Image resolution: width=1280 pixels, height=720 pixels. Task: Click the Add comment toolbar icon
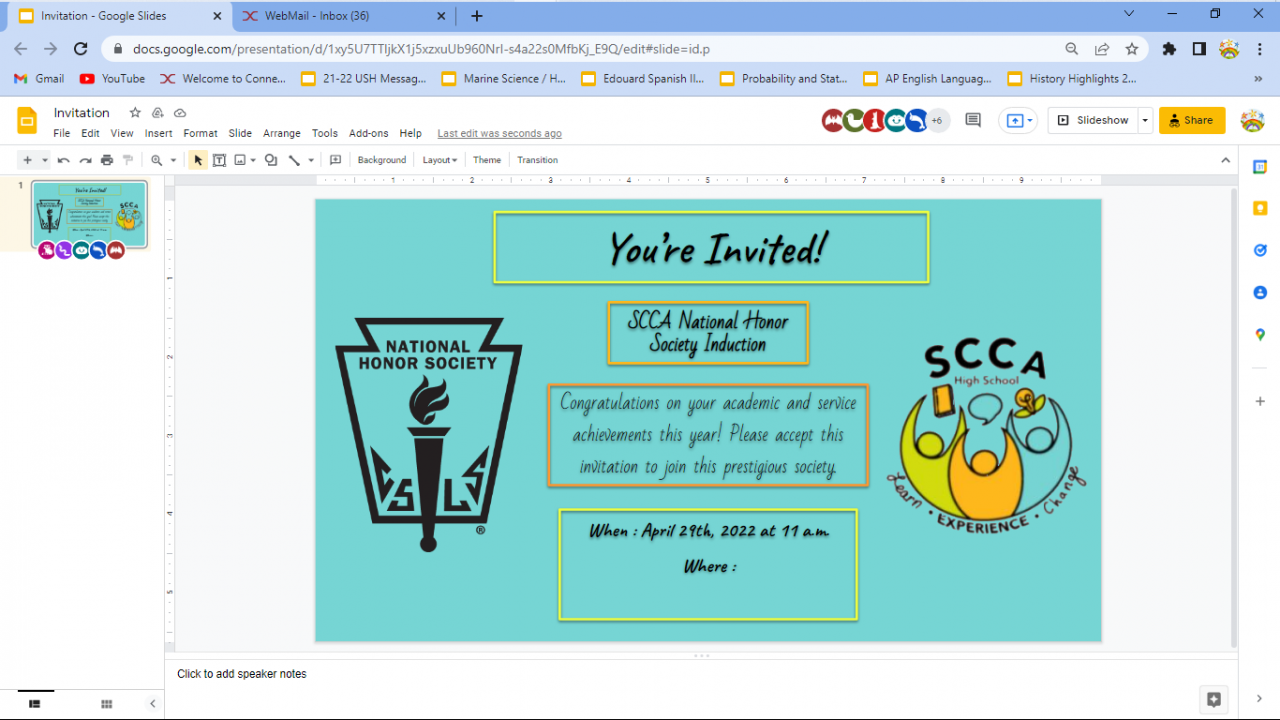[336, 160]
